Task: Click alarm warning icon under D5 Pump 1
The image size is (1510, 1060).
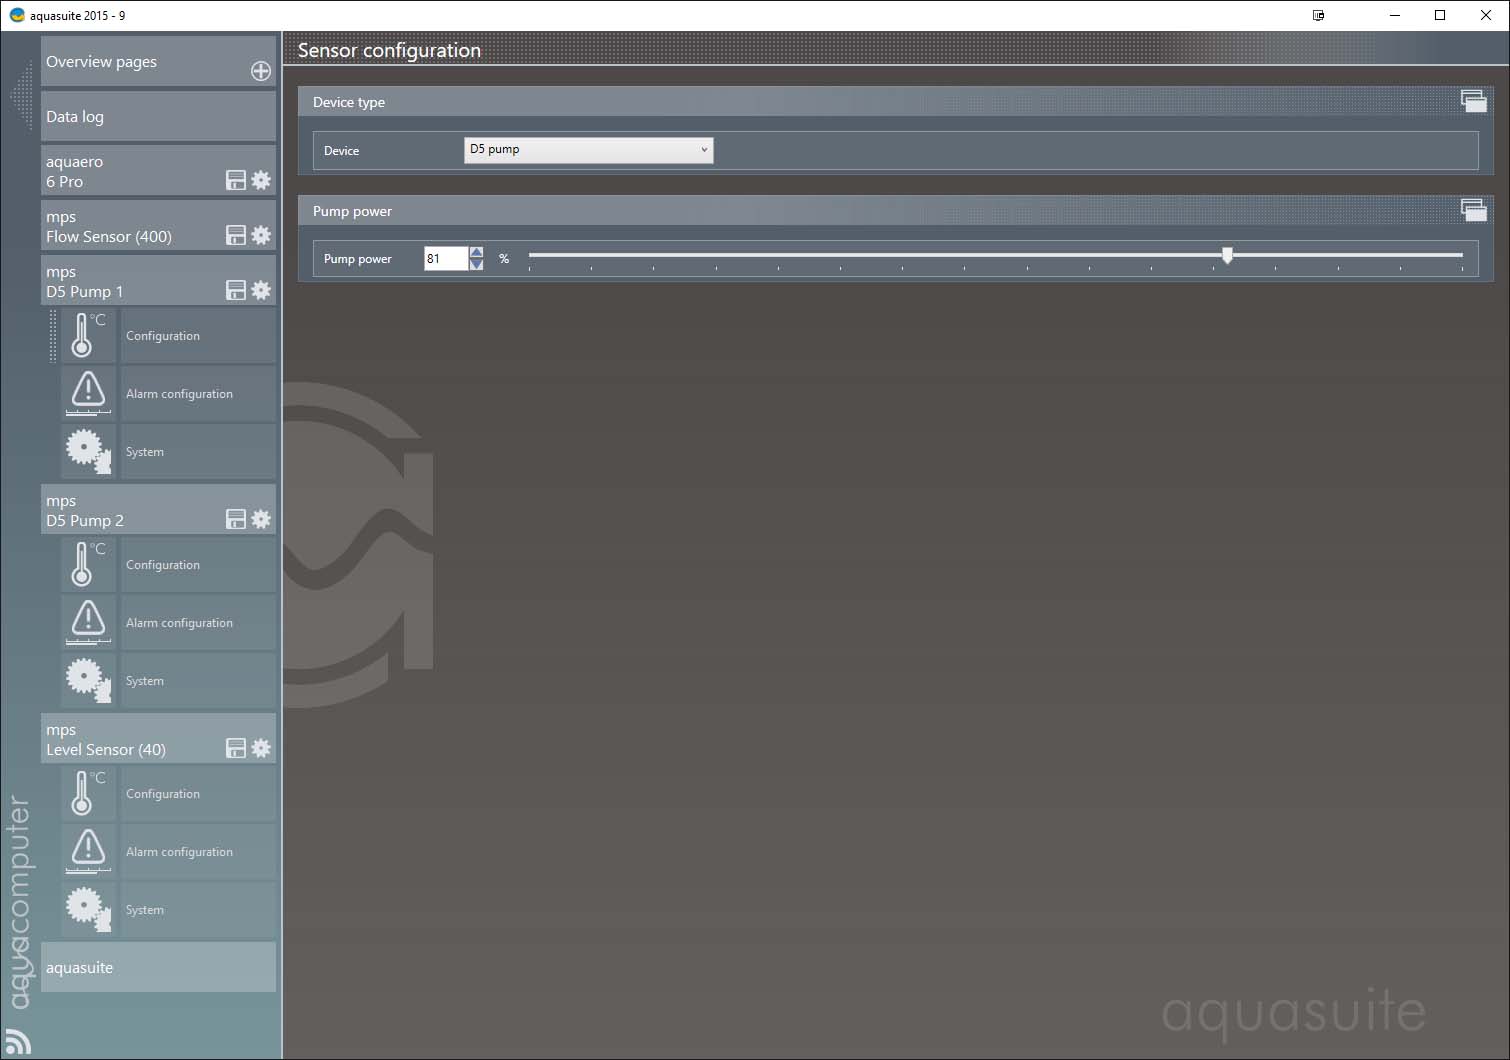Action: tap(88, 394)
